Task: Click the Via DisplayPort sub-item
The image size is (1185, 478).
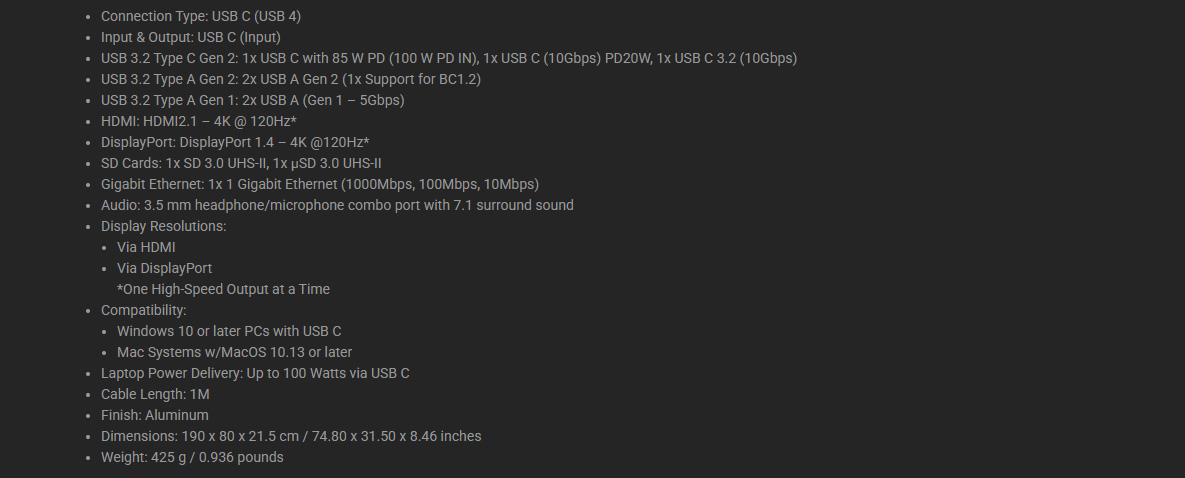Action: click(165, 268)
